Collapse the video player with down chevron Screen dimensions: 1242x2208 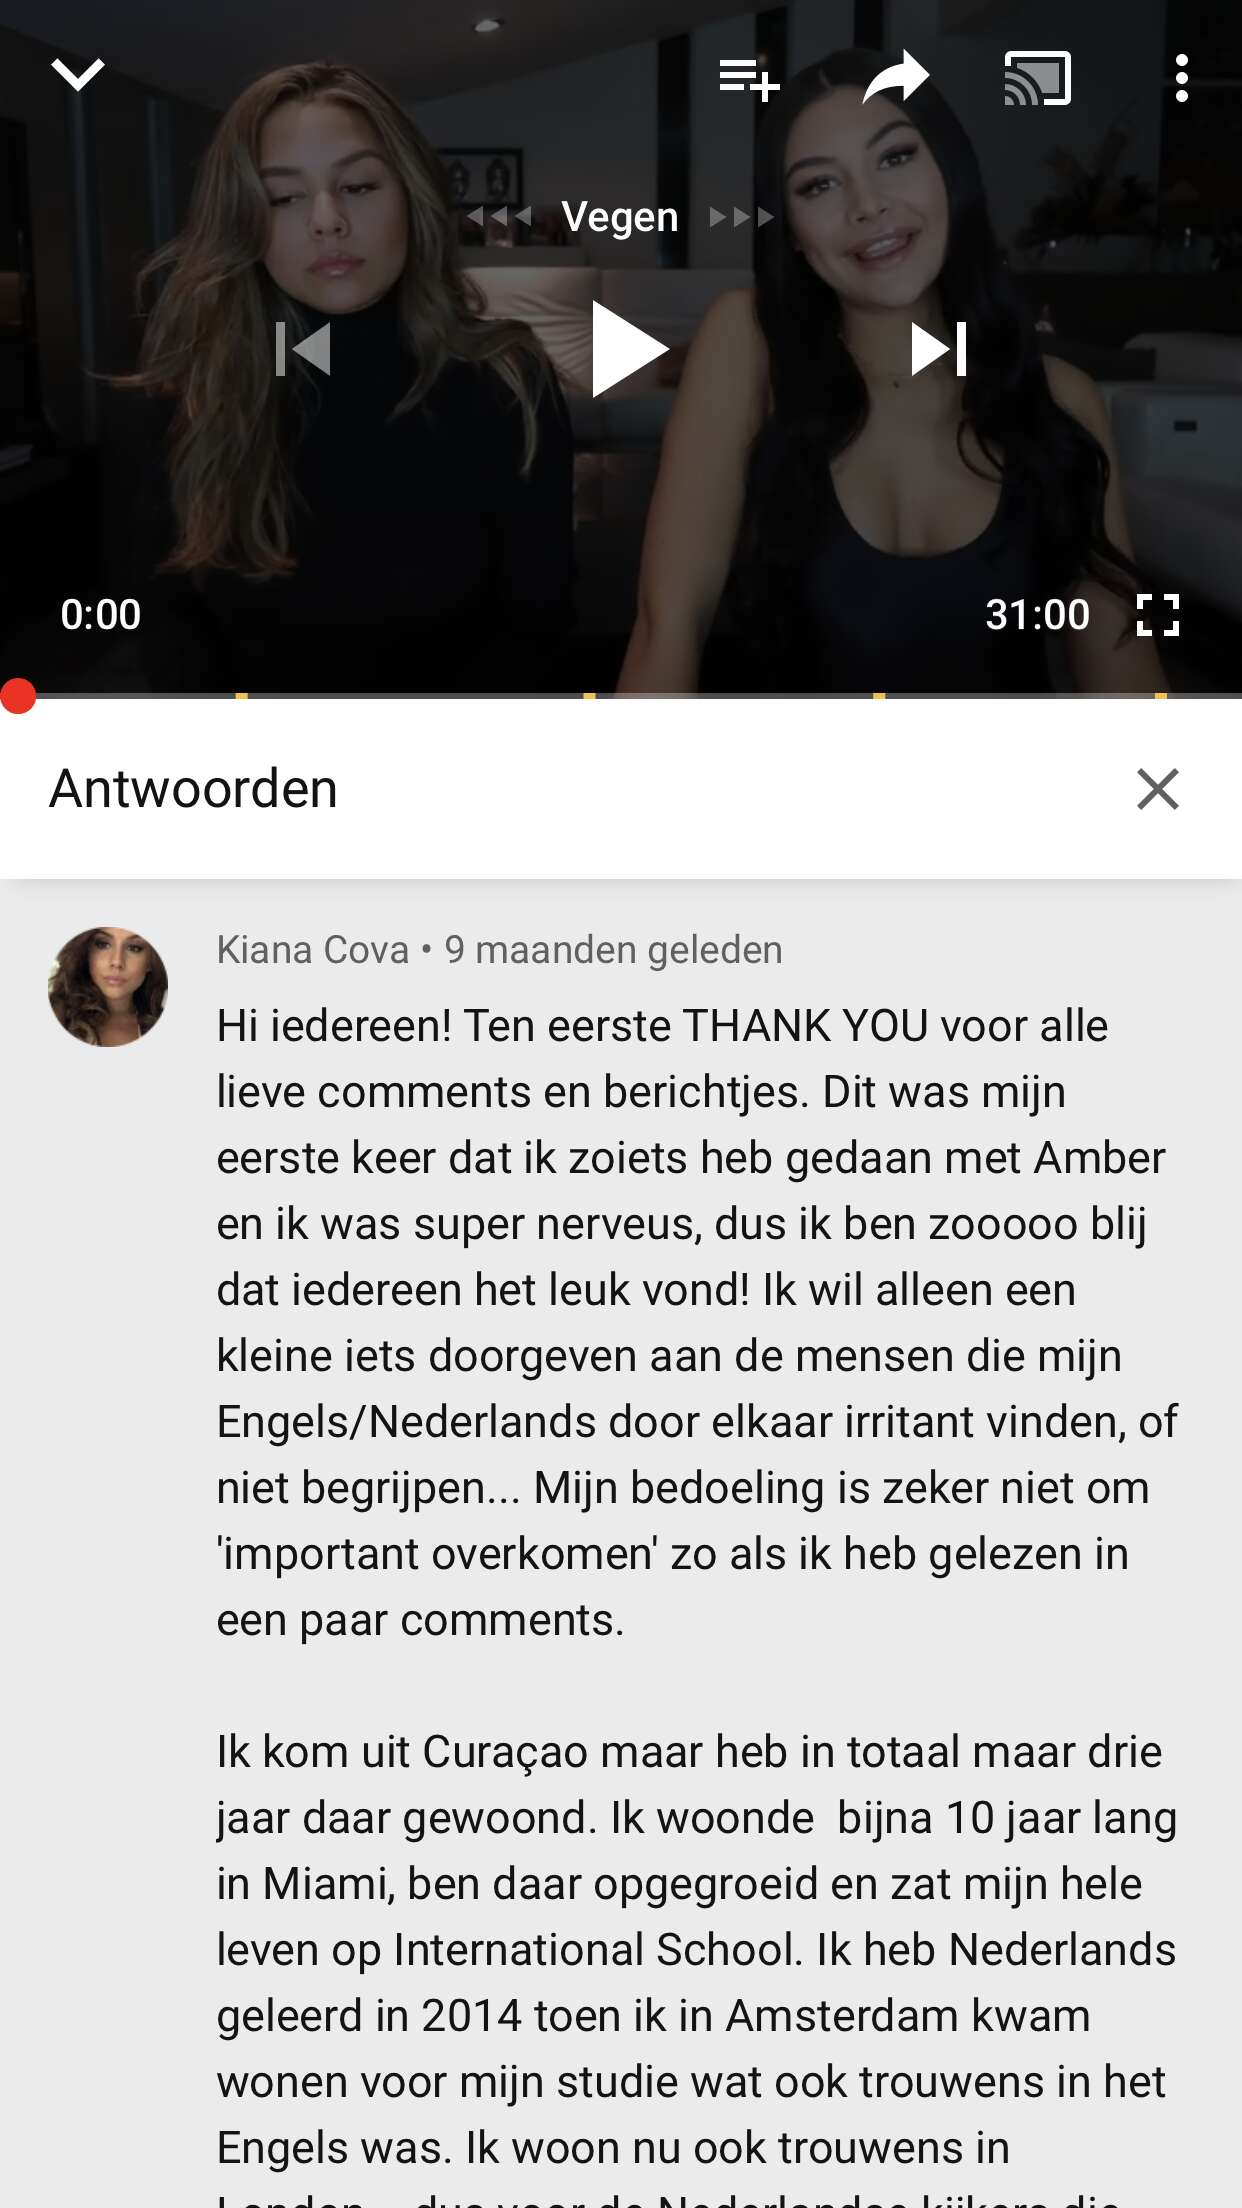point(78,75)
